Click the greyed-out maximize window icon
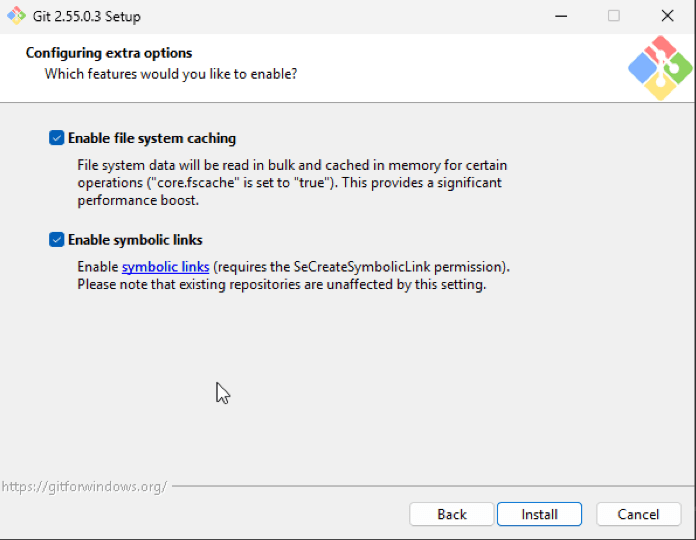Screen dimensions: 696x540 point(614,16)
